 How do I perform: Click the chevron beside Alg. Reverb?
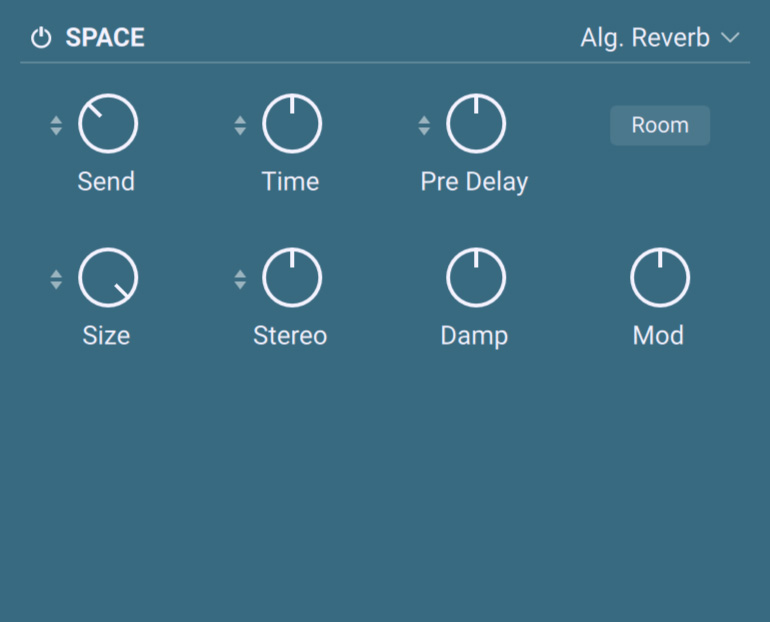(x=730, y=39)
